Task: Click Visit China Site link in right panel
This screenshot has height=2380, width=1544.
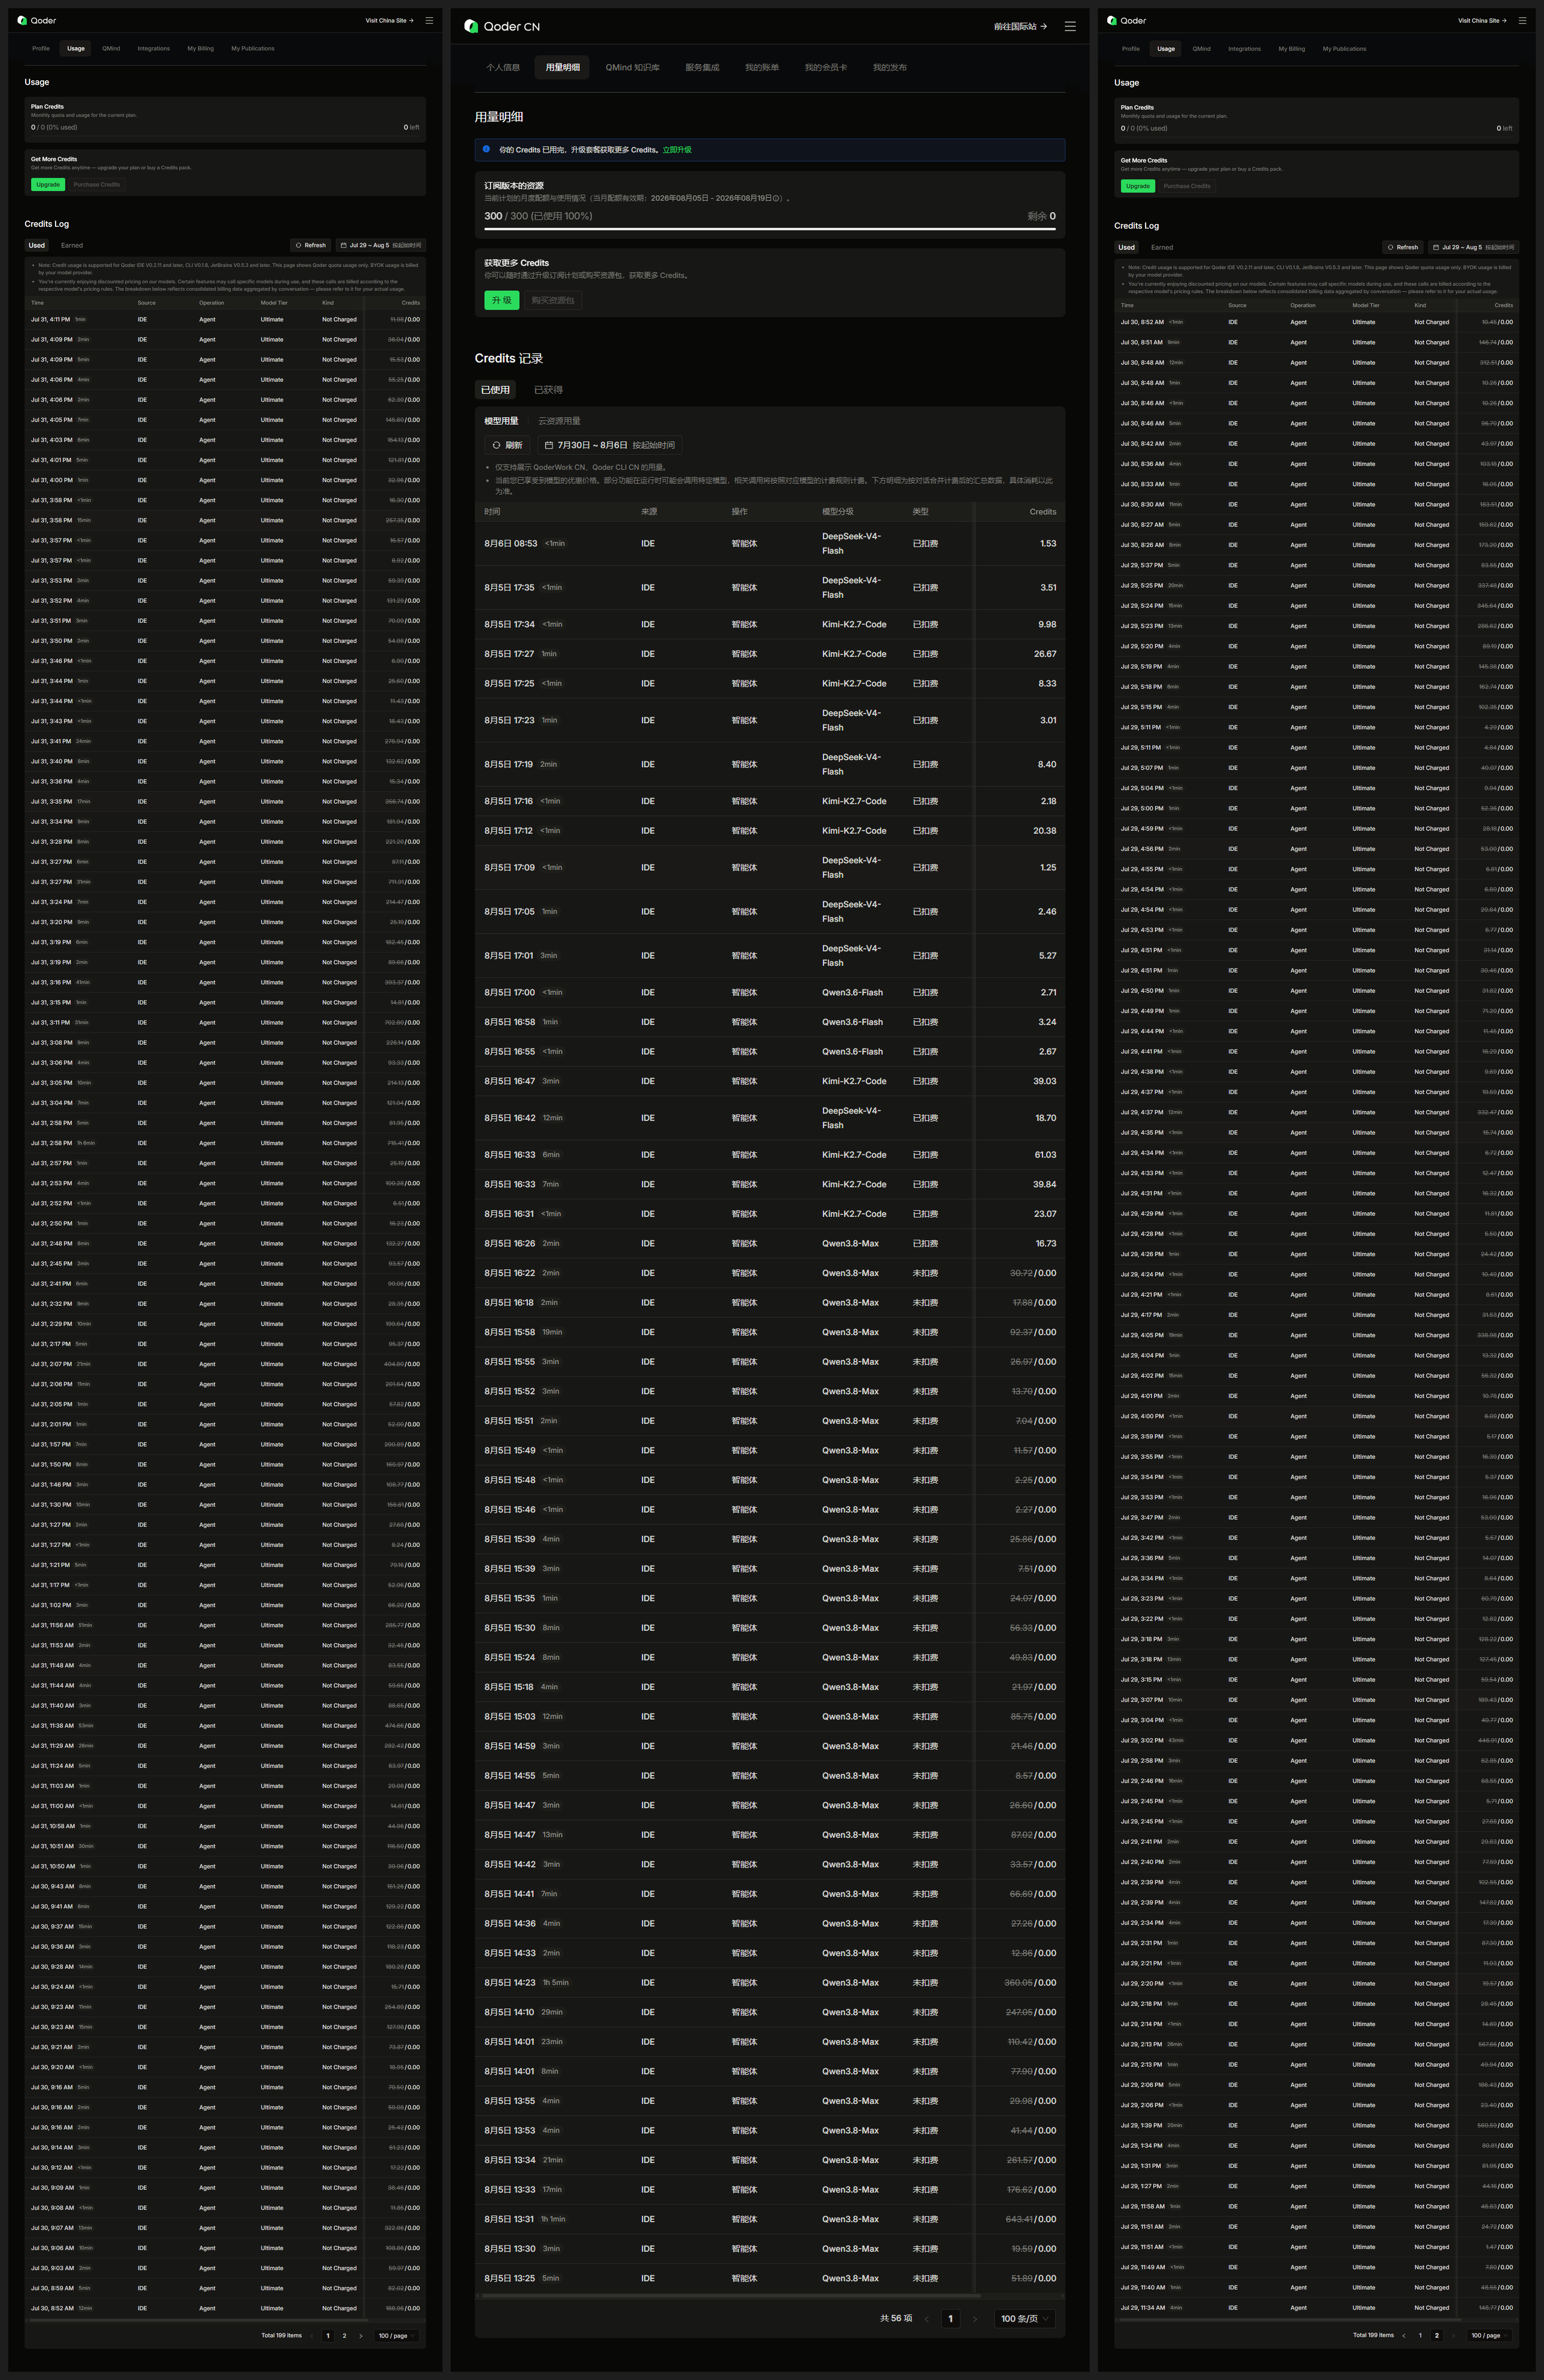Action: tap(1482, 20)
